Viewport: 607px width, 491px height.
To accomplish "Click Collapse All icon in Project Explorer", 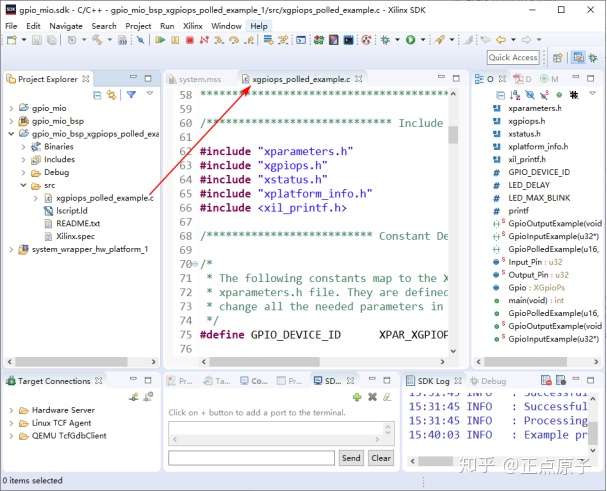I will [x=98, y=95].
